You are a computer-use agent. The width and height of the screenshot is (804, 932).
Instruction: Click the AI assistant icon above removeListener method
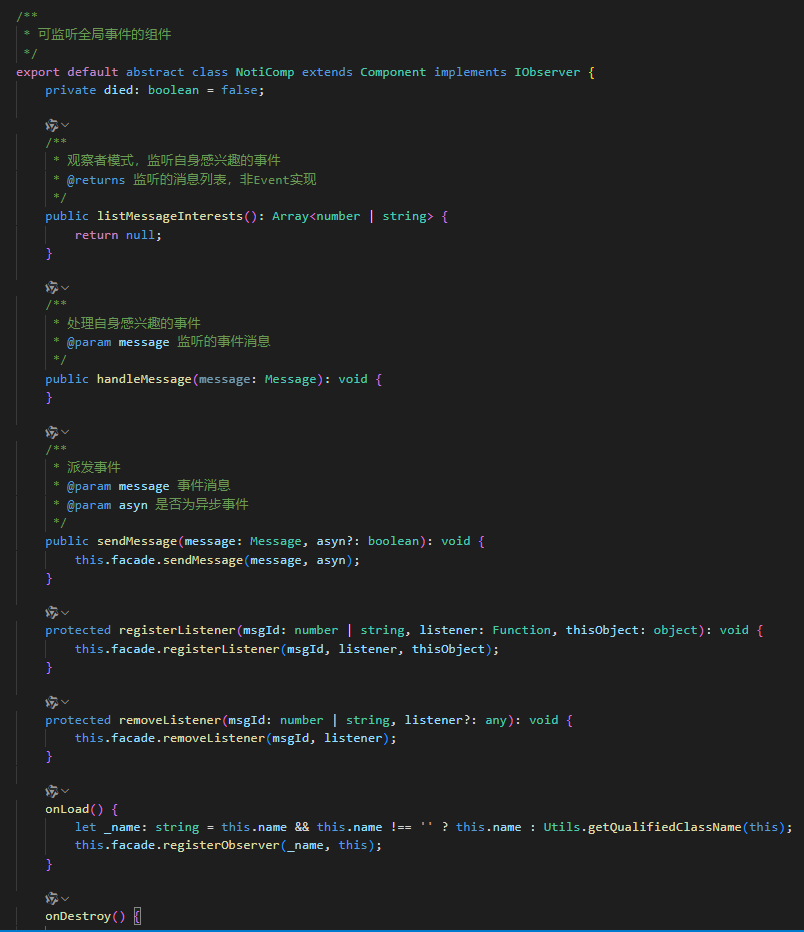[52, 702]
